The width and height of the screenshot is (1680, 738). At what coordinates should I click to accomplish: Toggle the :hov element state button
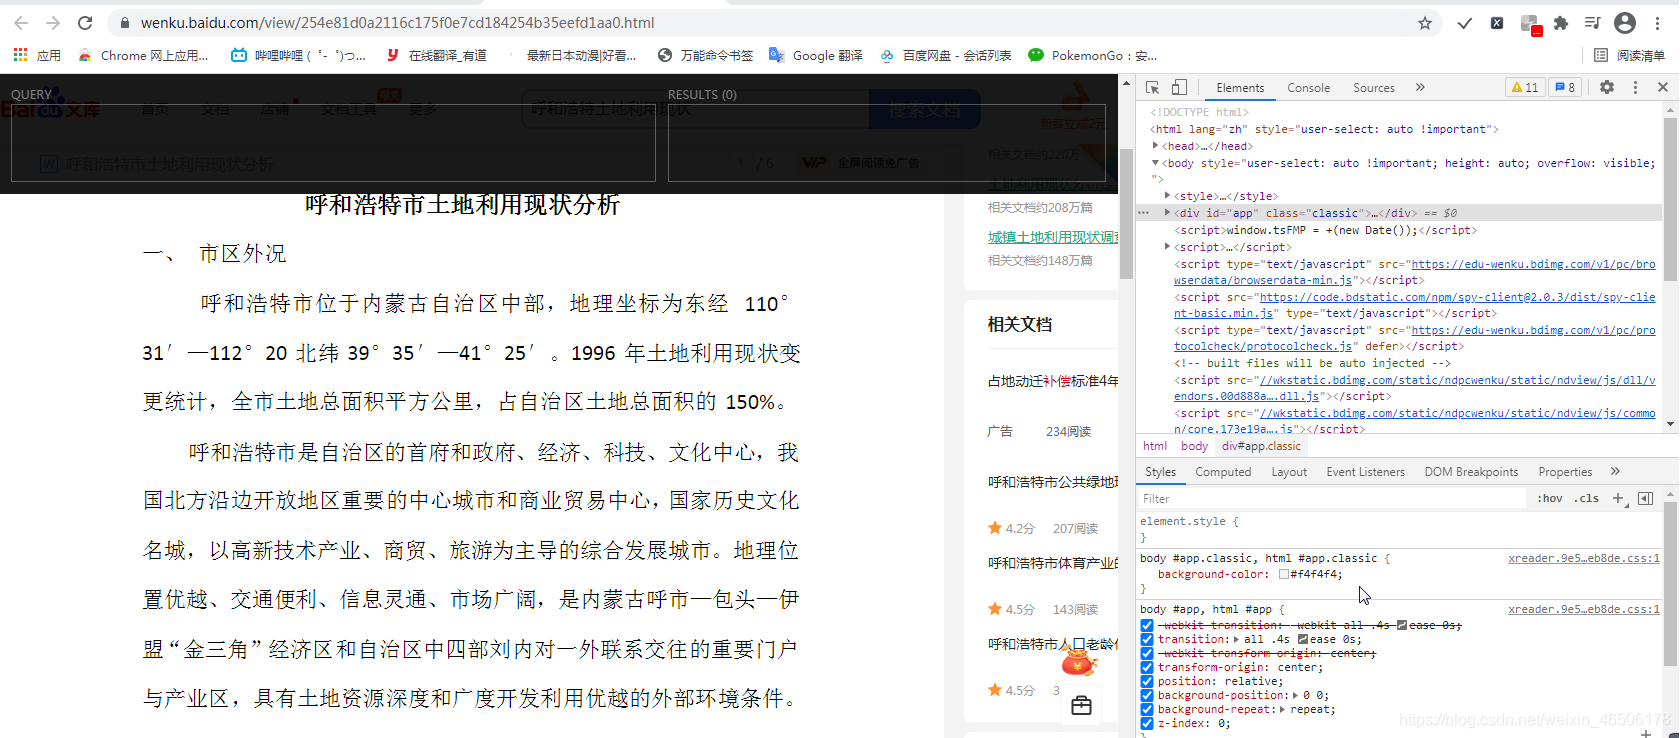tap(1550, 498)
